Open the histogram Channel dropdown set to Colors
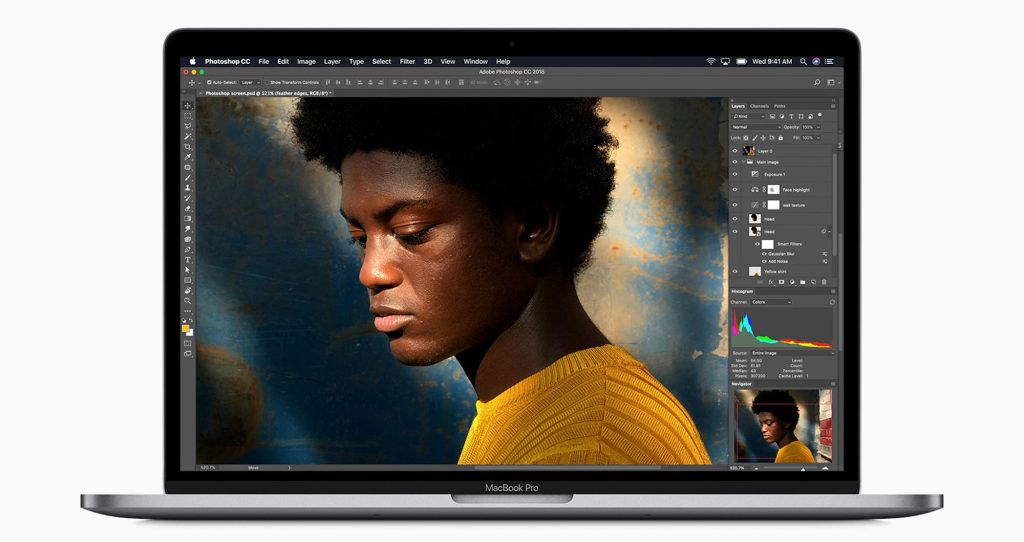This screenshot has width=1024, height=542. pyautogui.click(x=771, y=302)
